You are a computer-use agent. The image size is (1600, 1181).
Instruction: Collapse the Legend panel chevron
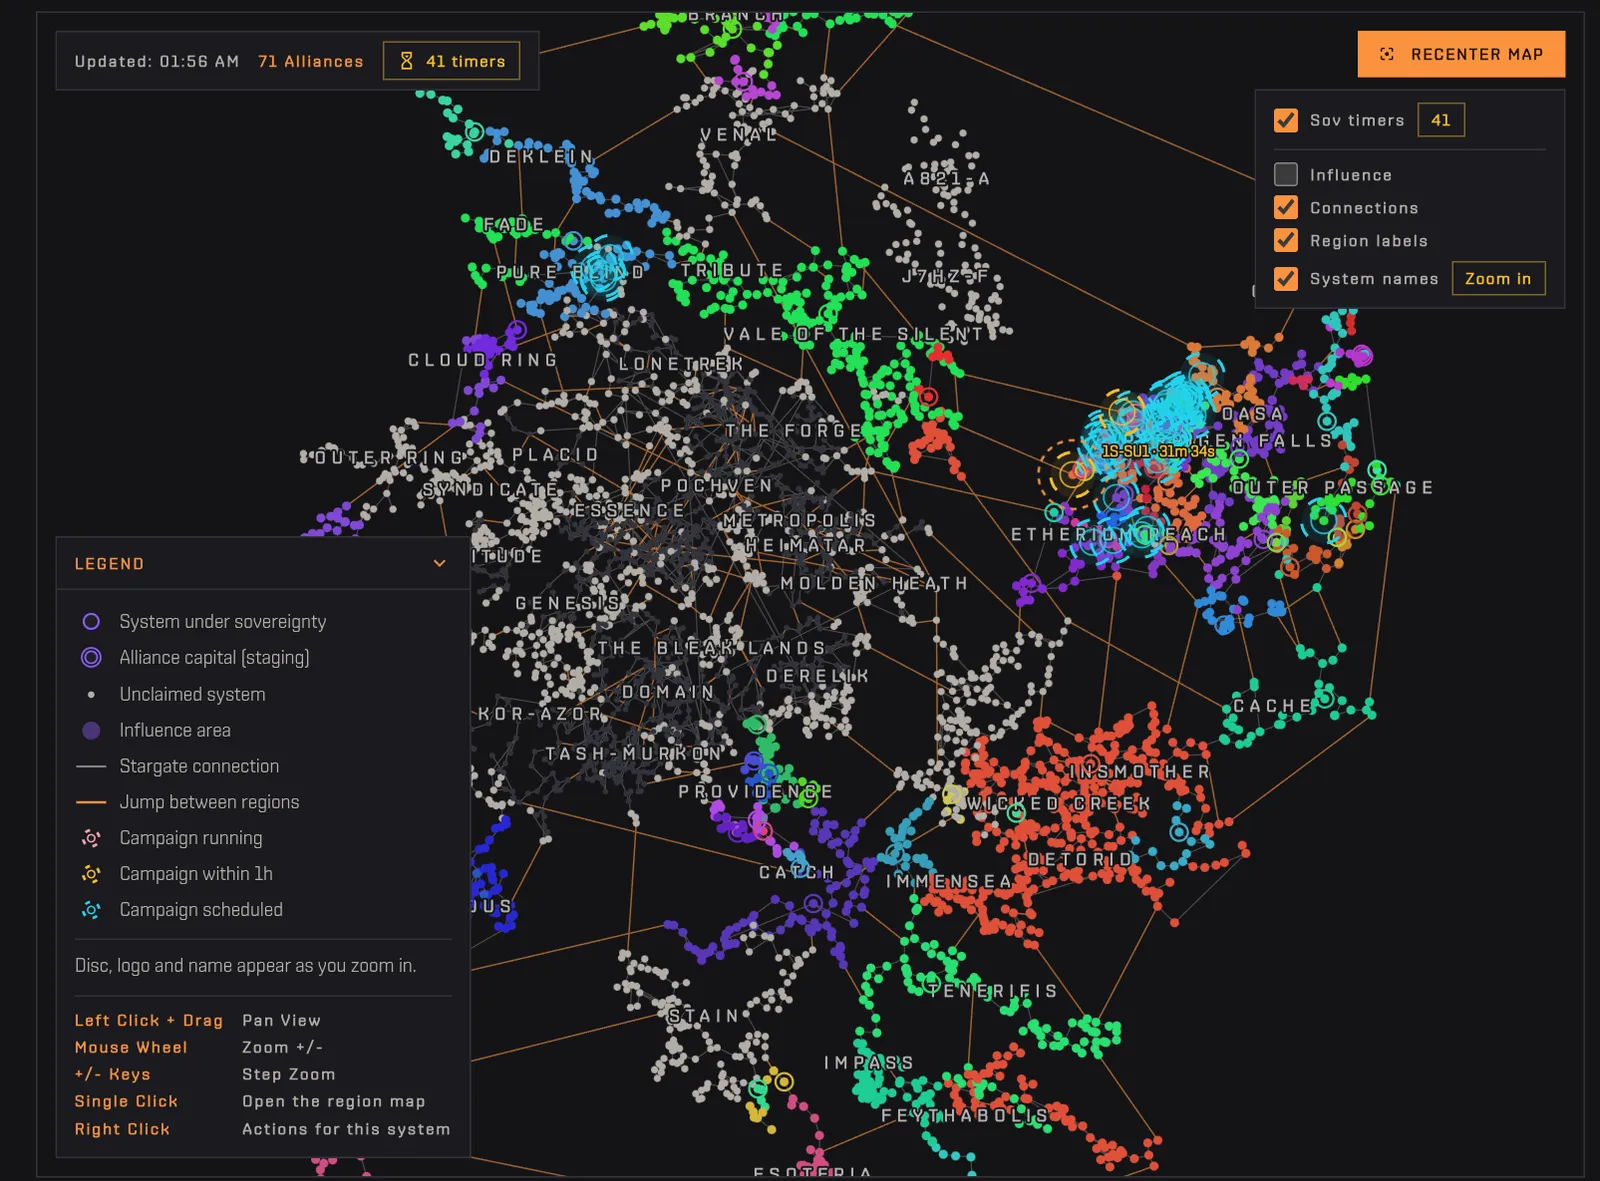(439, 563)
